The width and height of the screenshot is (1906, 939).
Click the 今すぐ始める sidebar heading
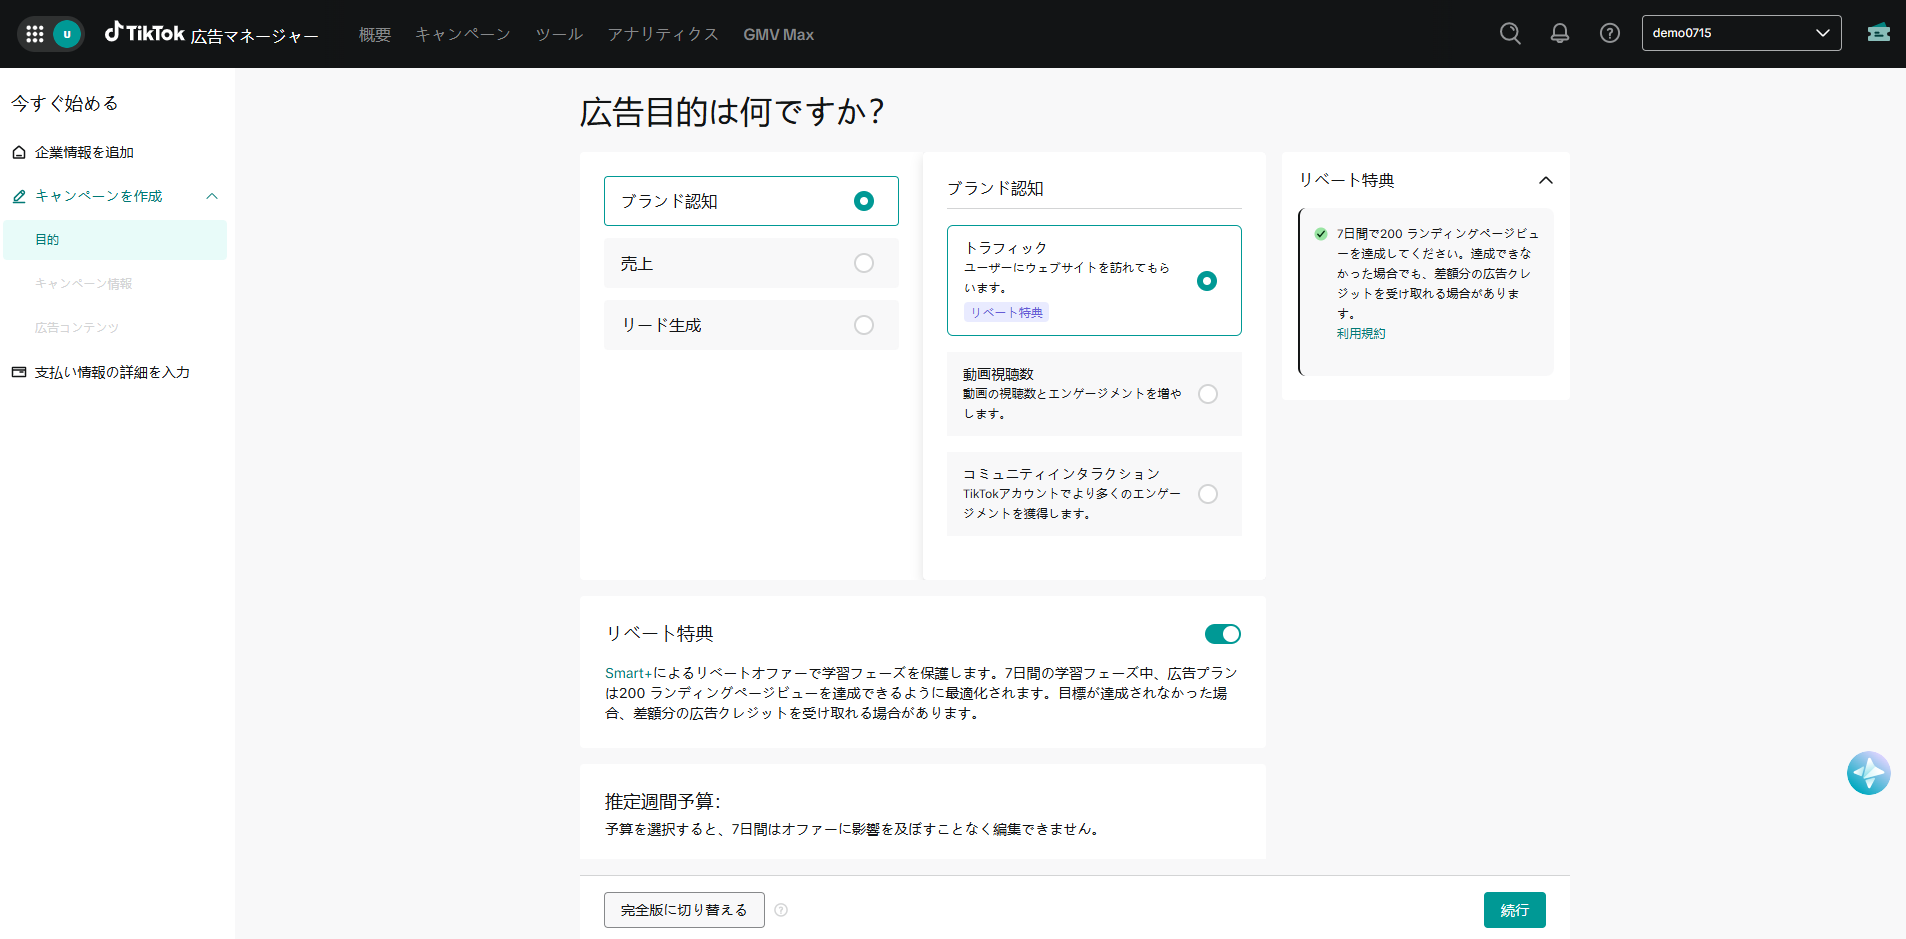point(65,103)
